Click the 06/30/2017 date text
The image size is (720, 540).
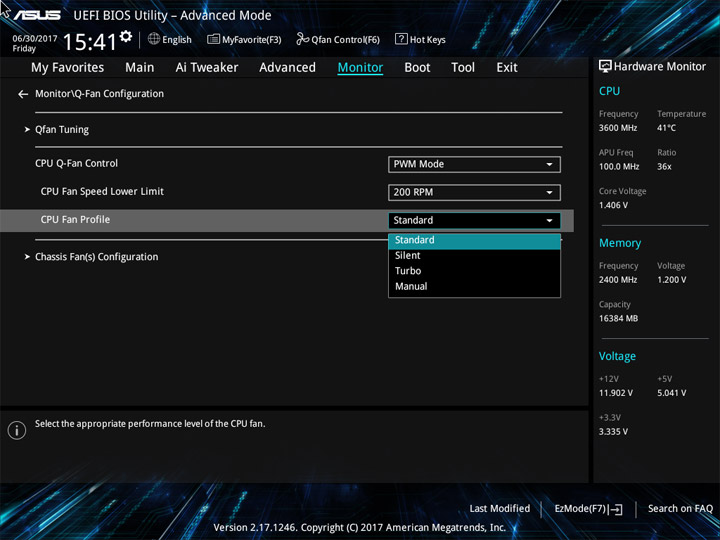tap(35, 39)
